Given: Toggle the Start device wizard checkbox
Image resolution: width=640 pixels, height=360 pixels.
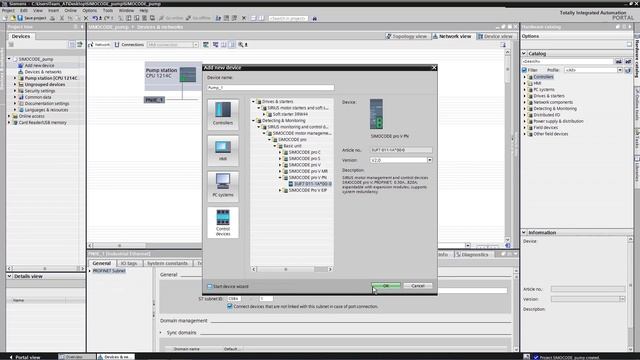Looking at the screenshot, I should [210, 287].
